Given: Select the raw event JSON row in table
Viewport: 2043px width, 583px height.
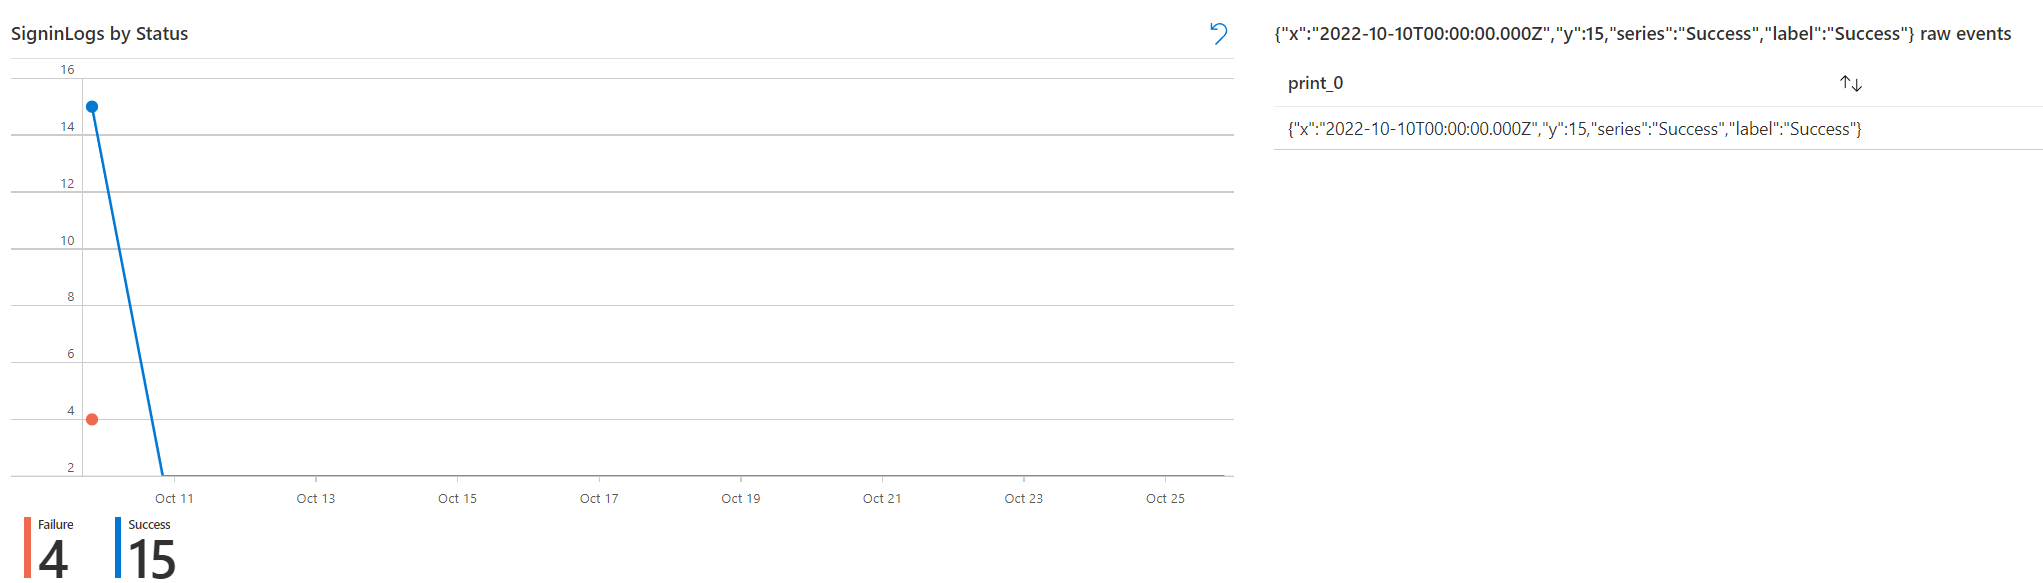Looking at the screenshot, I should 1657,129.
